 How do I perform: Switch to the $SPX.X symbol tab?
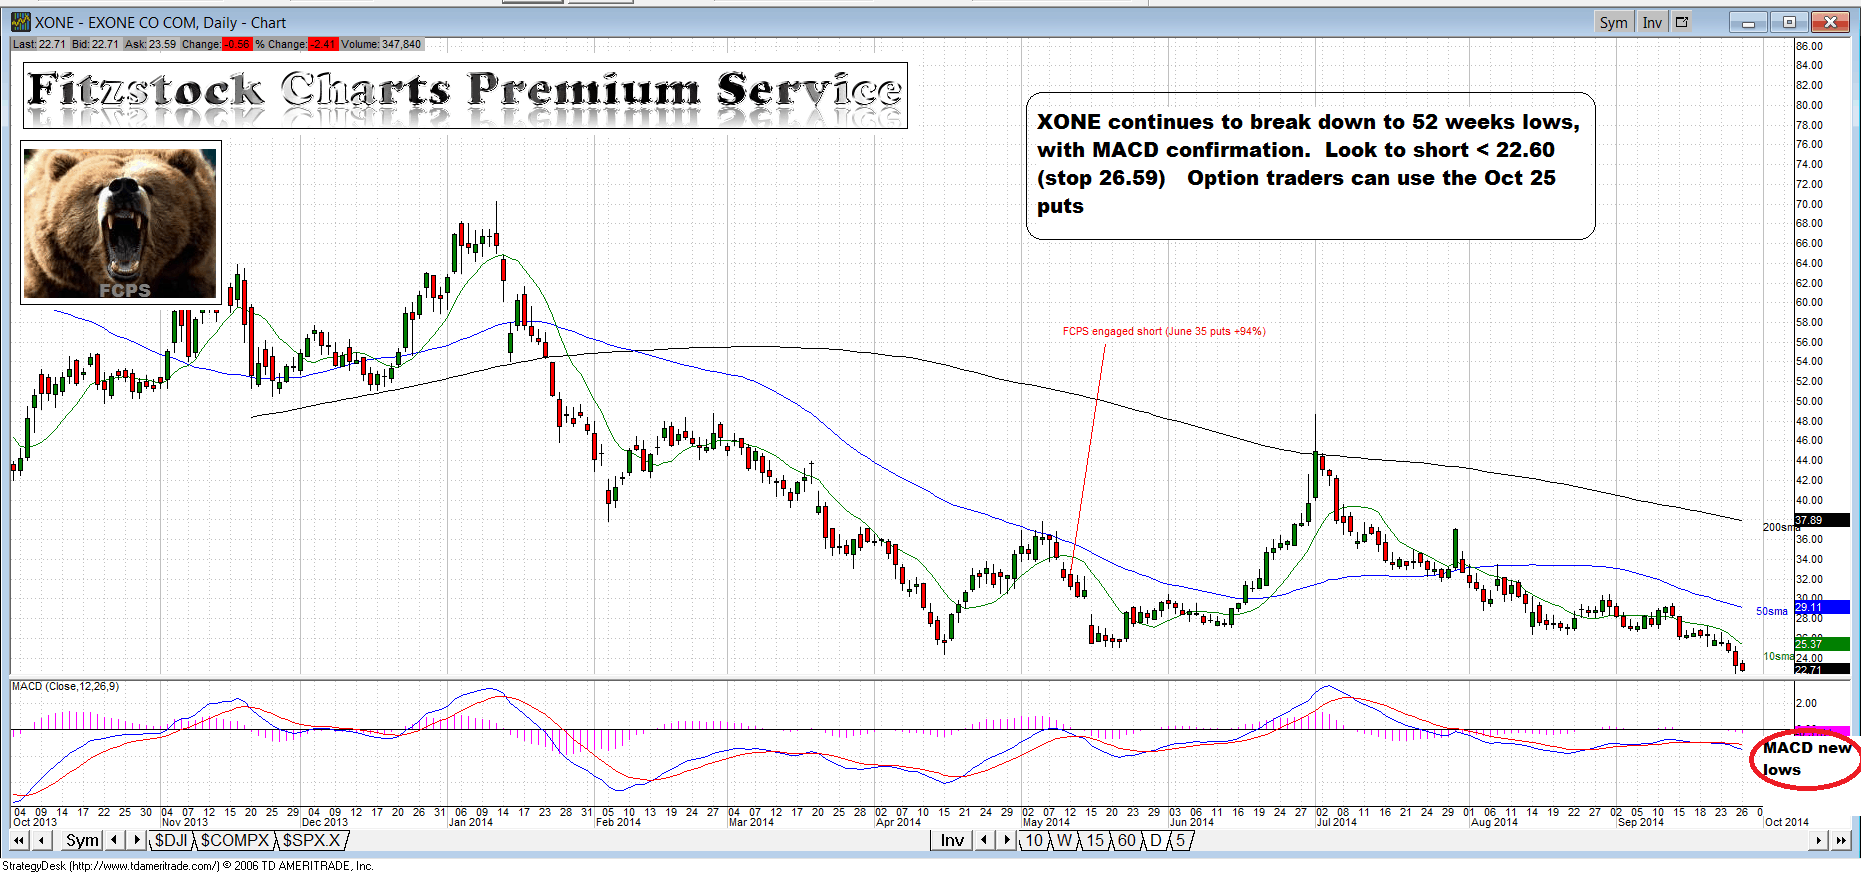(311, 840)
